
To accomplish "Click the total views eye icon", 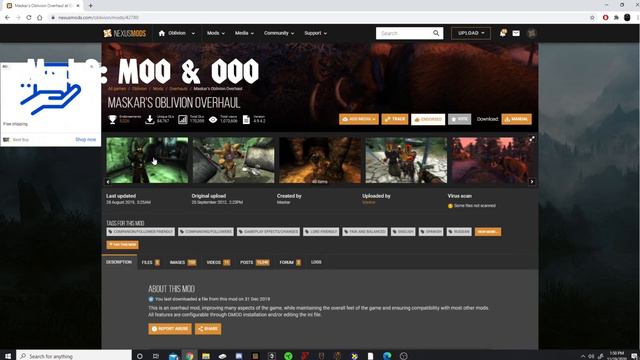I will tap(213, 120).
